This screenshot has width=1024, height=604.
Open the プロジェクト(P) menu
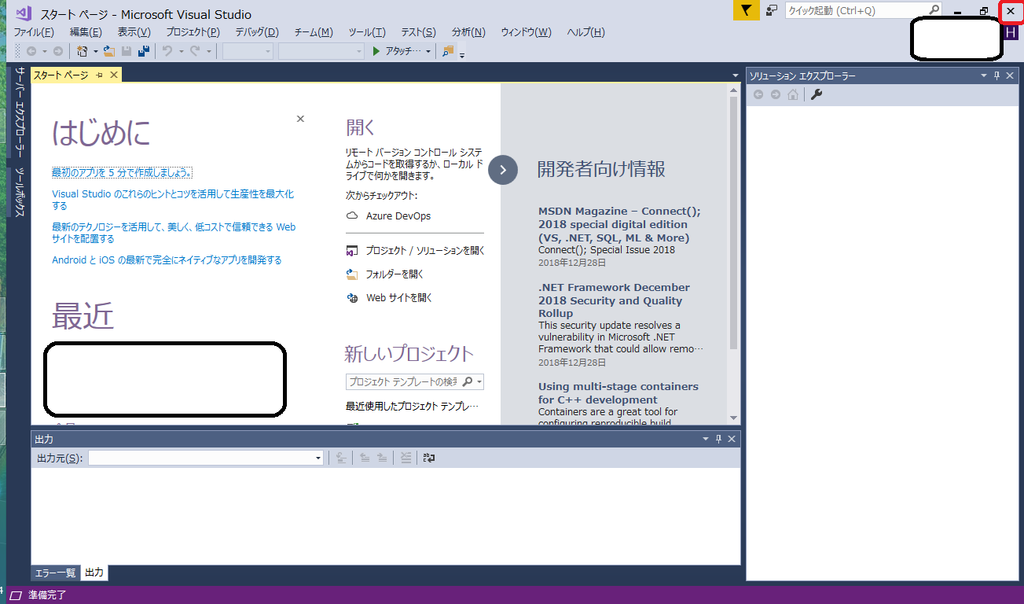coord(193,32)
